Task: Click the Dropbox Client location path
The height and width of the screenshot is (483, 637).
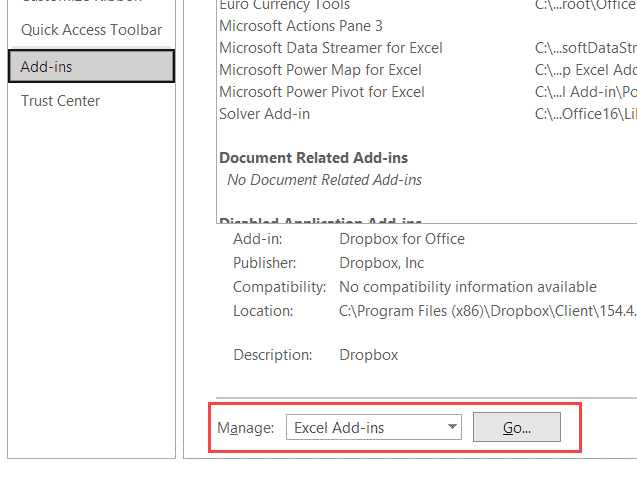Action: [487, 311]
